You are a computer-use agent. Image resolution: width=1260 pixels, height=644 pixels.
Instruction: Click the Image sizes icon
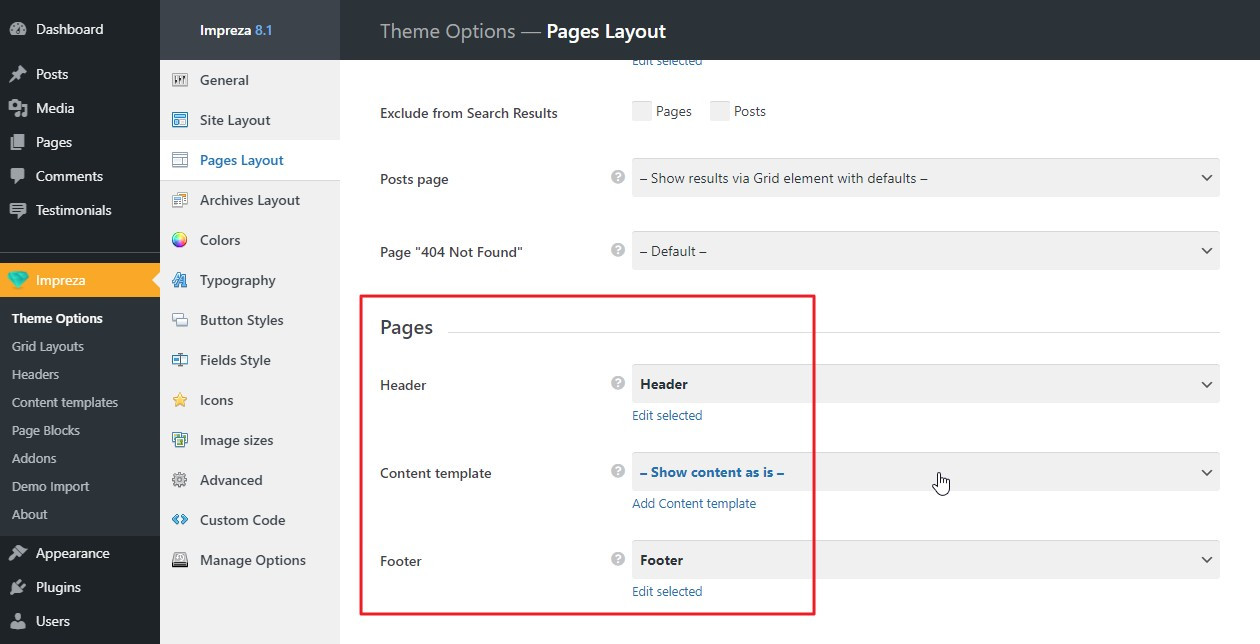[x=180, y=440]
